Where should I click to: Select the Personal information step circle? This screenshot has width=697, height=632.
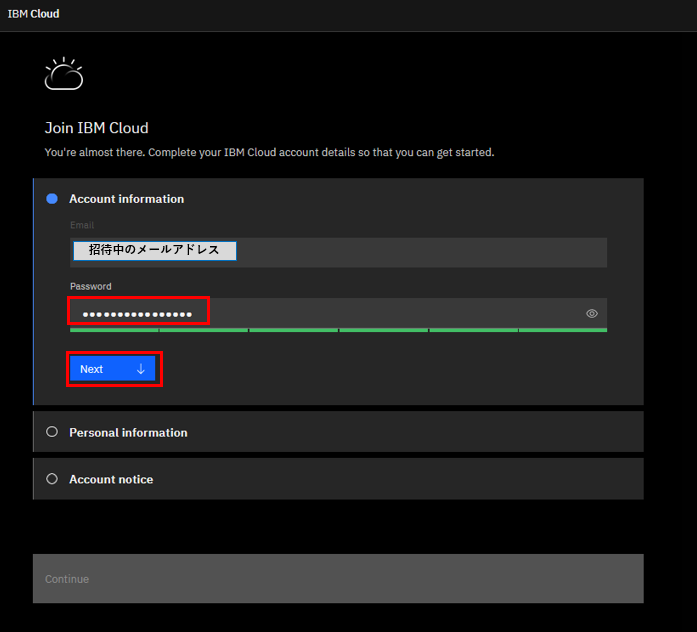click(52, 432)
